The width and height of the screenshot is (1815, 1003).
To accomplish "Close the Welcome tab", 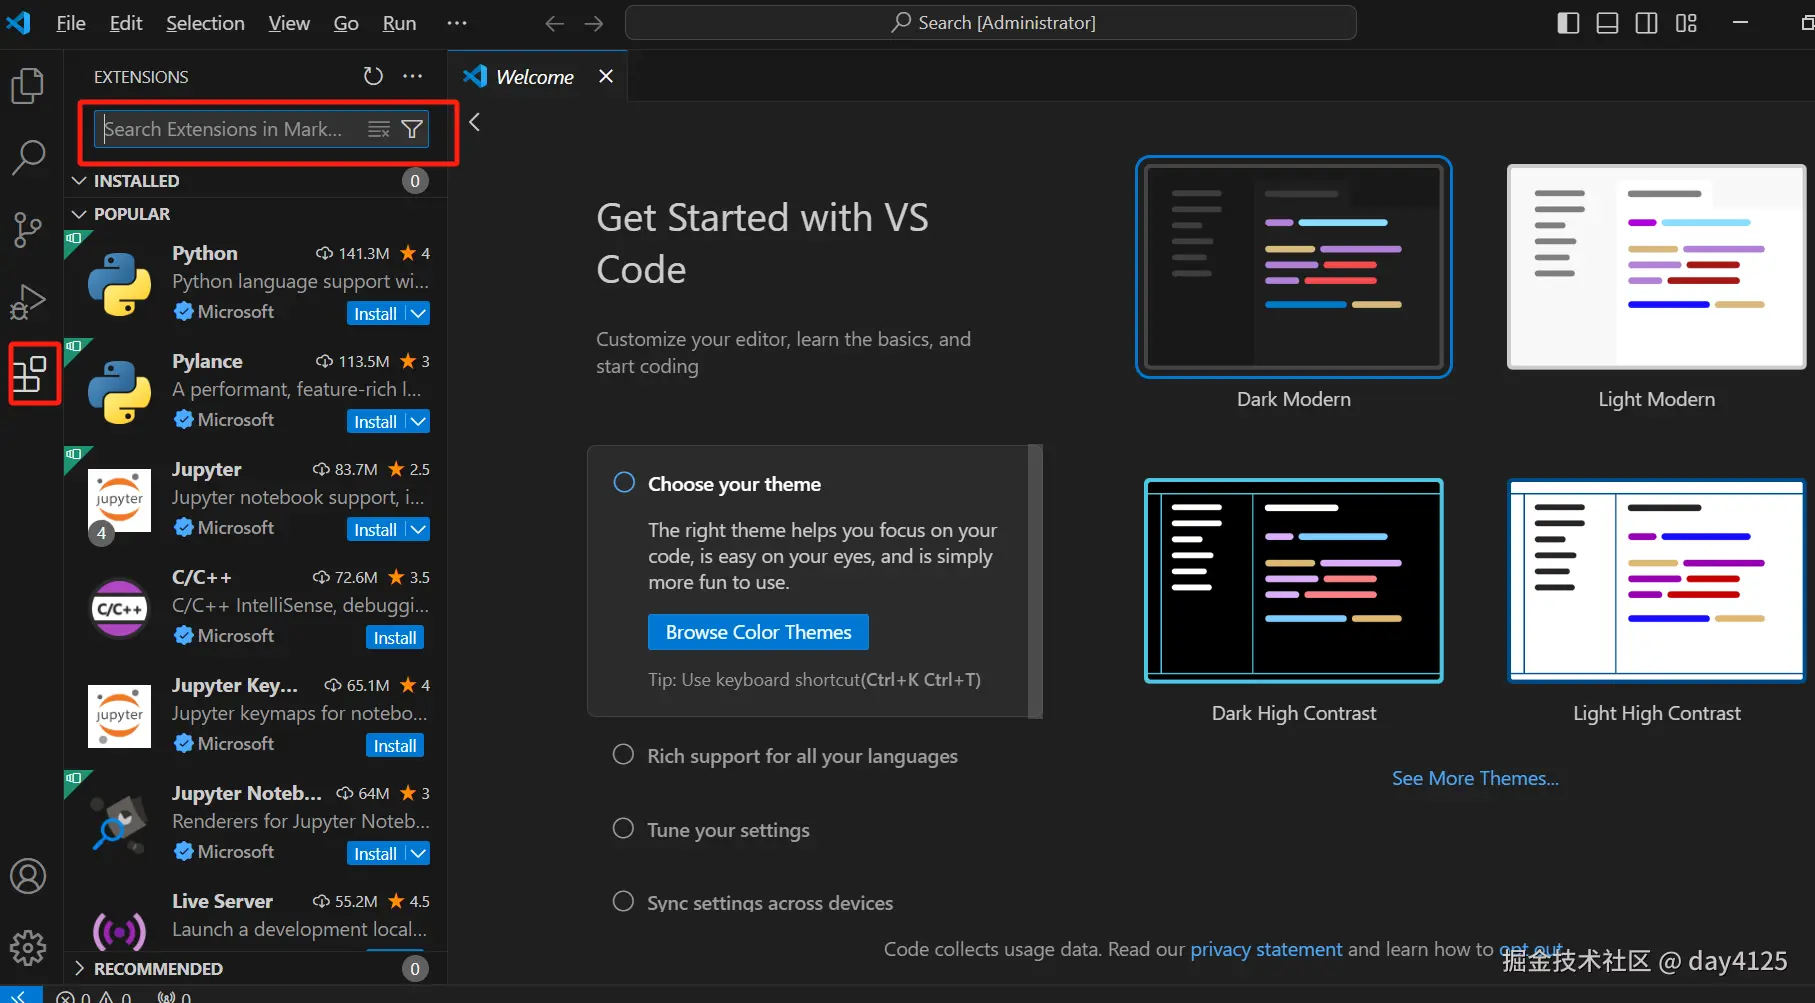I will click(x=606, y=76).
